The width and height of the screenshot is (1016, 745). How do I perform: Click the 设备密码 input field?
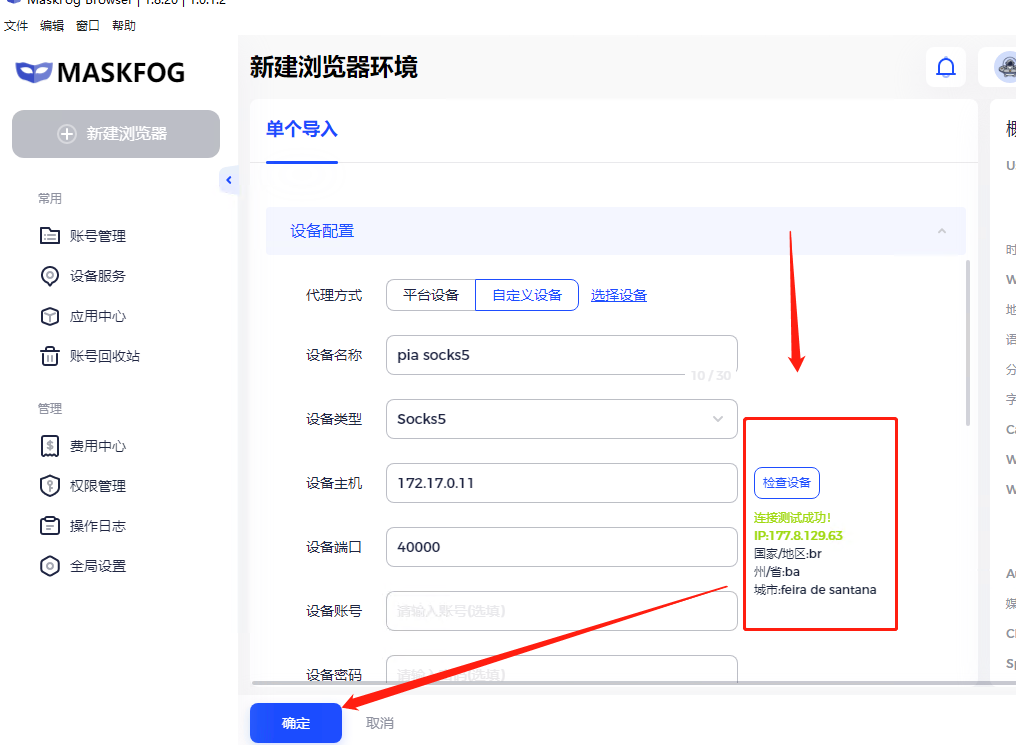(x=562, y=669)
